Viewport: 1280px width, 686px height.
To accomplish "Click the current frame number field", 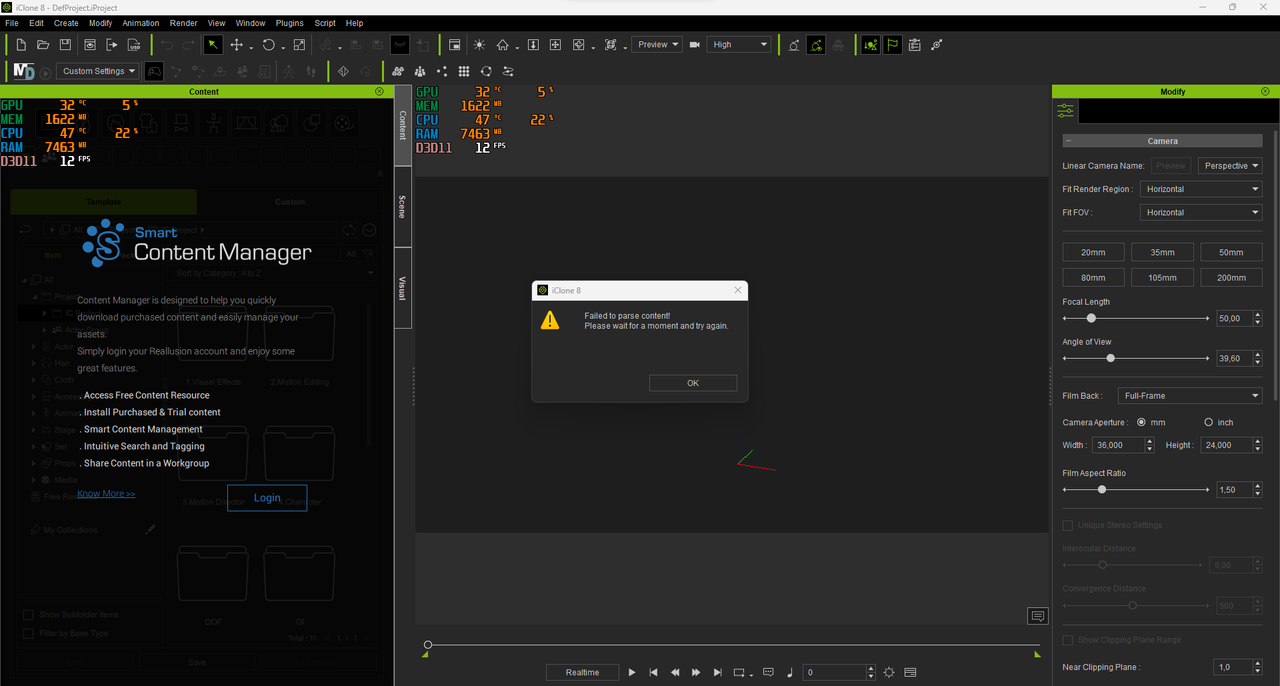I will (834, 673).
